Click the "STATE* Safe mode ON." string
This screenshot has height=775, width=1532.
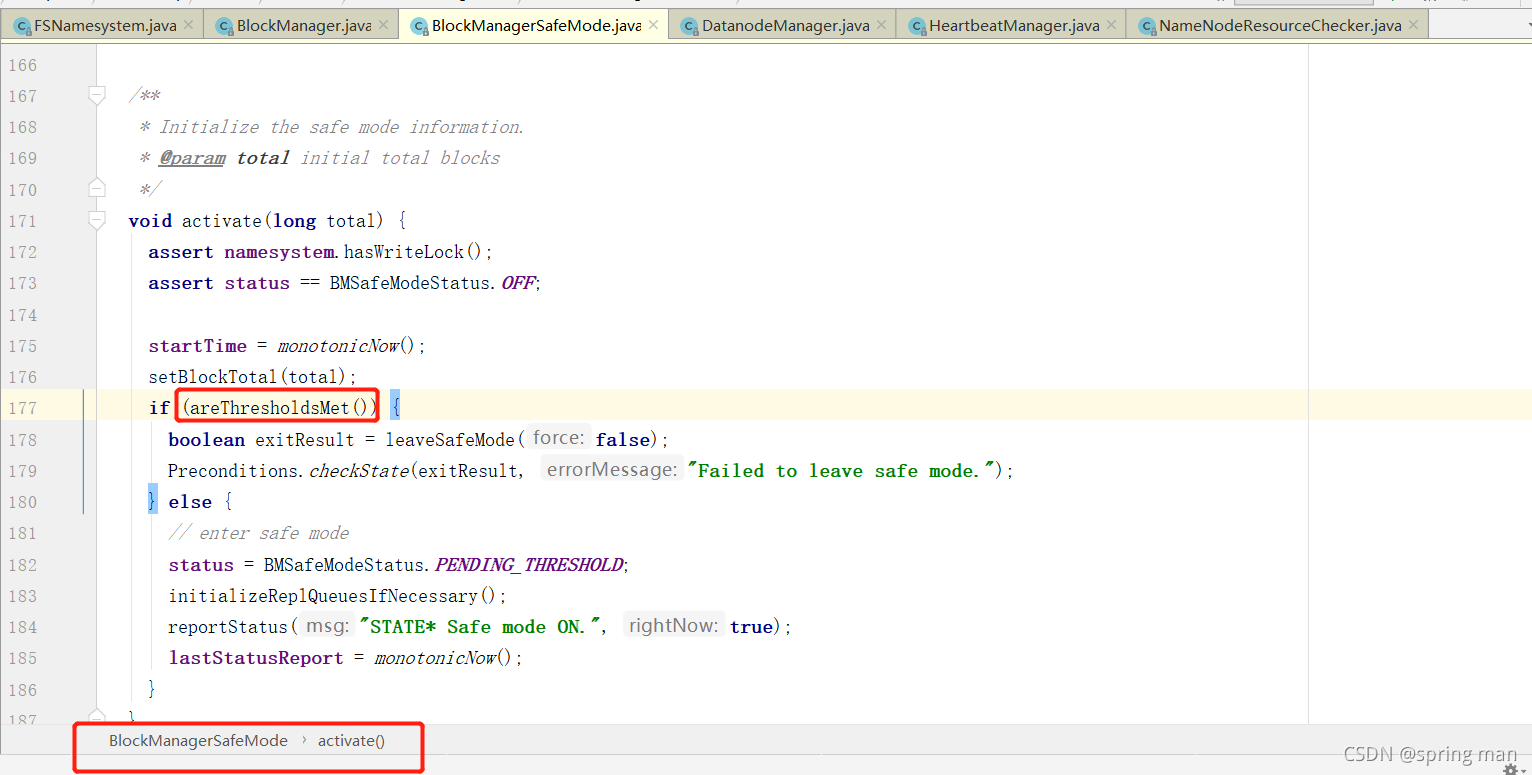478,627
